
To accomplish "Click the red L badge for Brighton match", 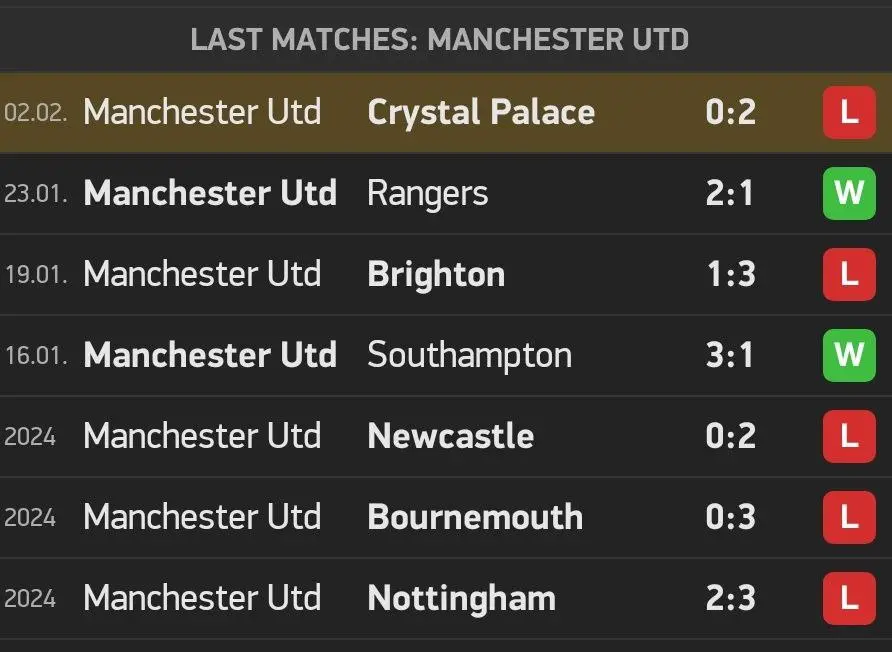I will tap(848, 274).
